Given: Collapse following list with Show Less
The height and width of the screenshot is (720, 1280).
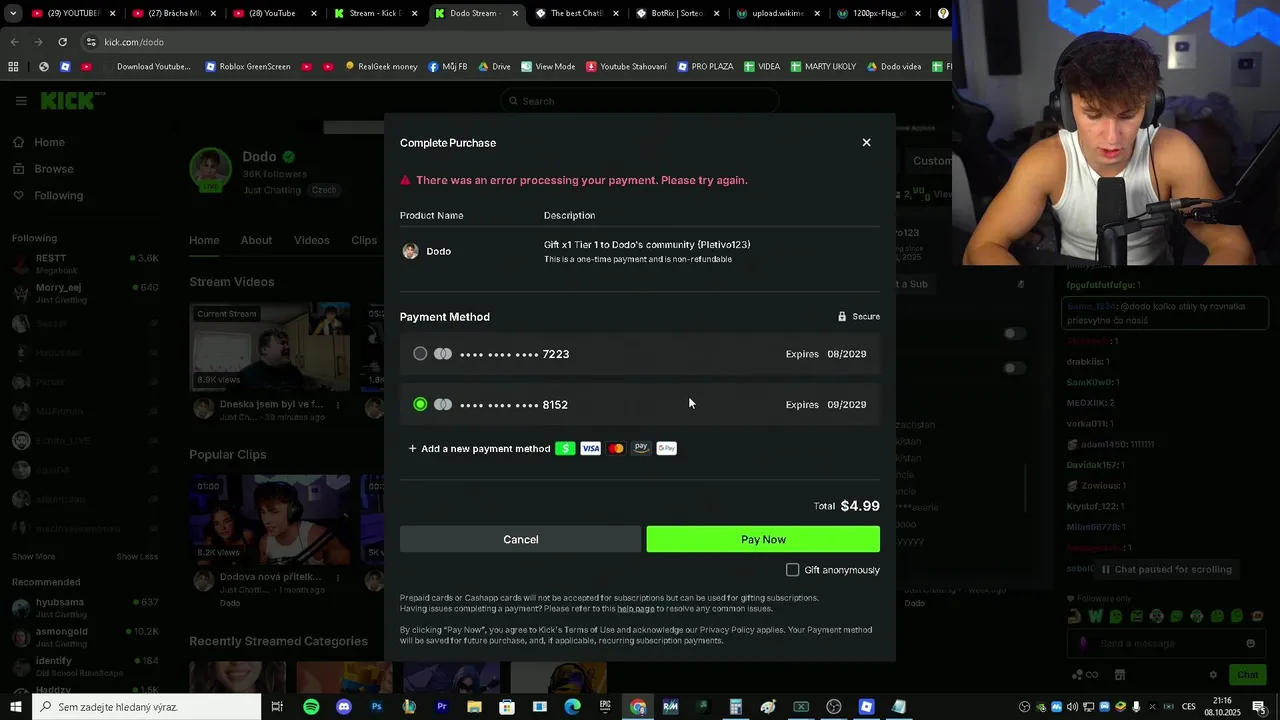Looking at the screenshot, I should [x=137, y=557].
